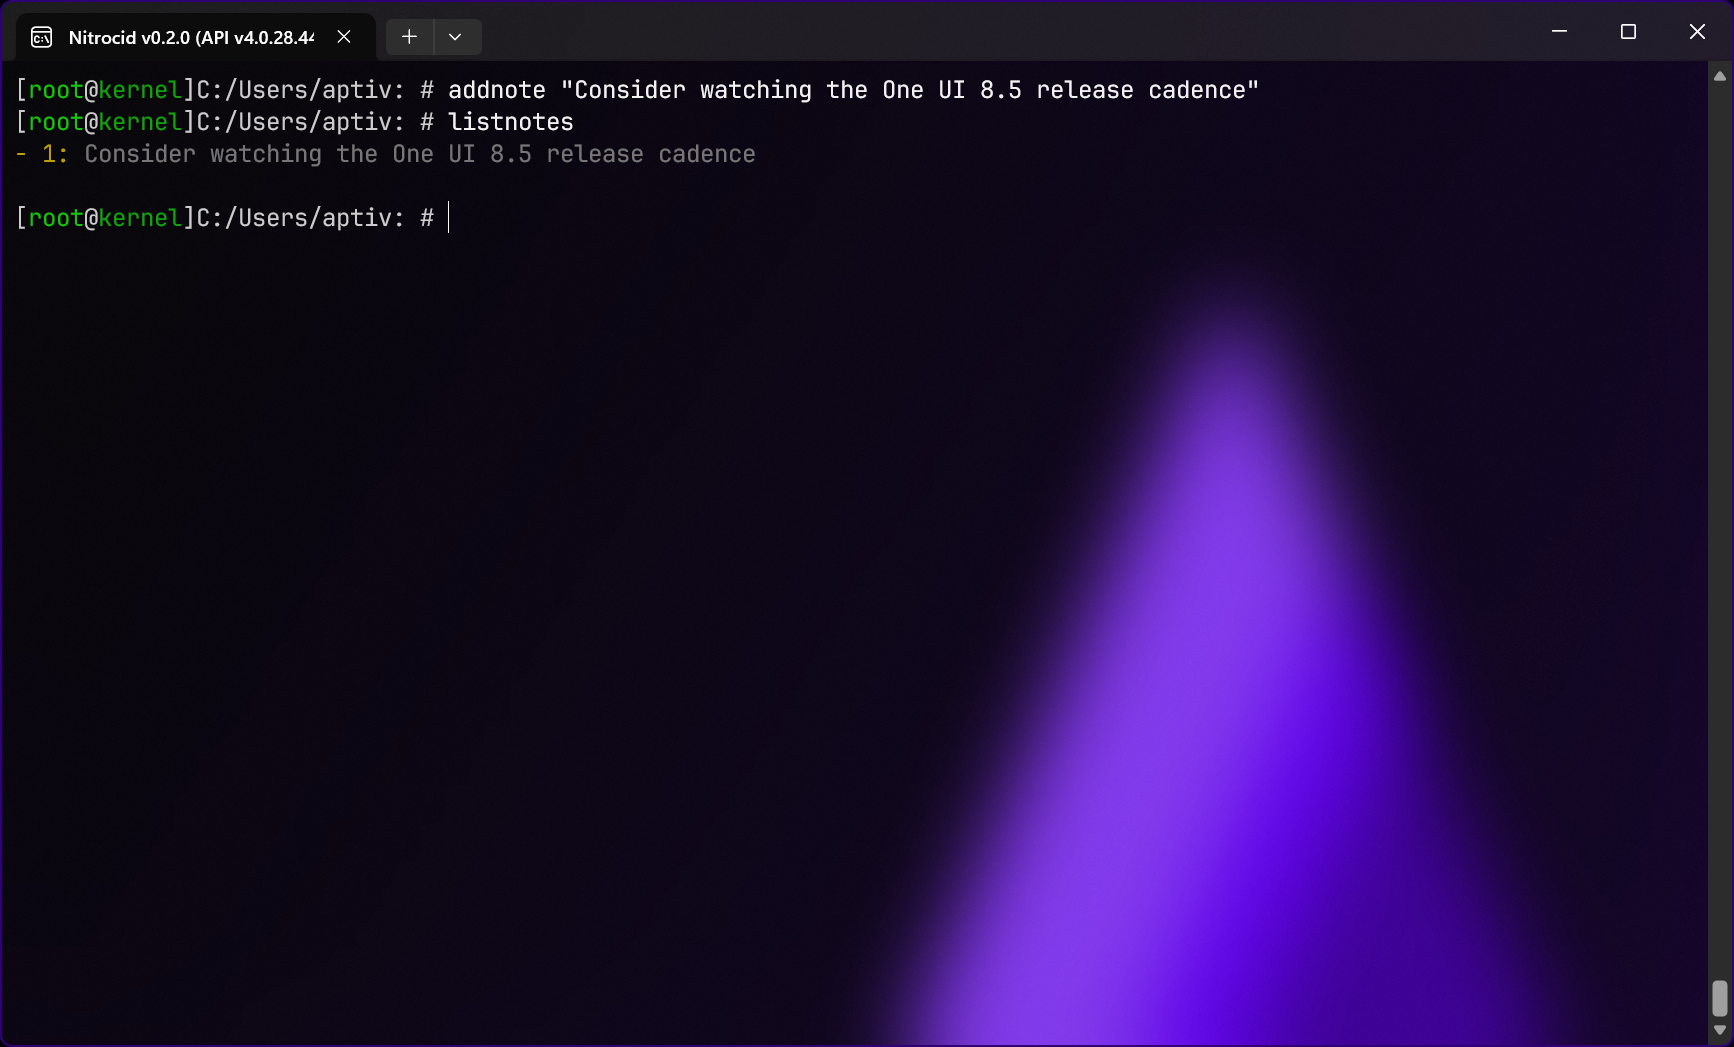Maximize the terminal window
Image resolution: width=1734 pixels, height=1047 pixels.
point(1628,32)
